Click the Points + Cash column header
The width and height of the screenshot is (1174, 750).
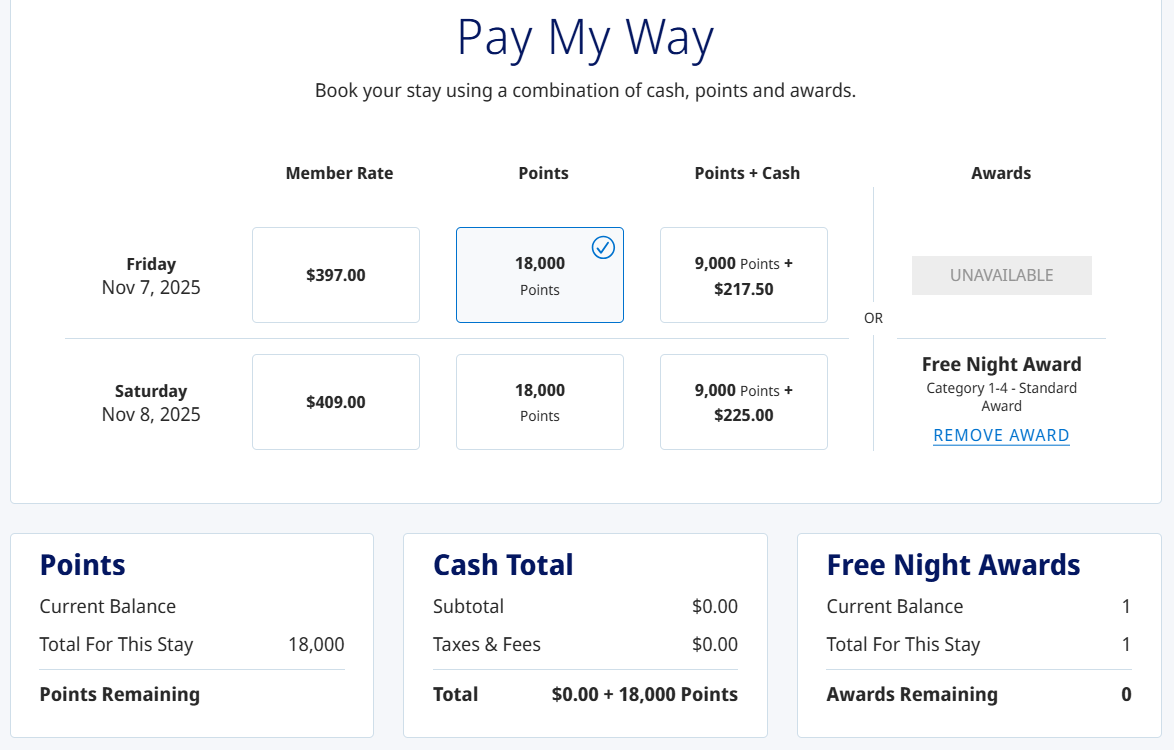(x=747, y=173)
